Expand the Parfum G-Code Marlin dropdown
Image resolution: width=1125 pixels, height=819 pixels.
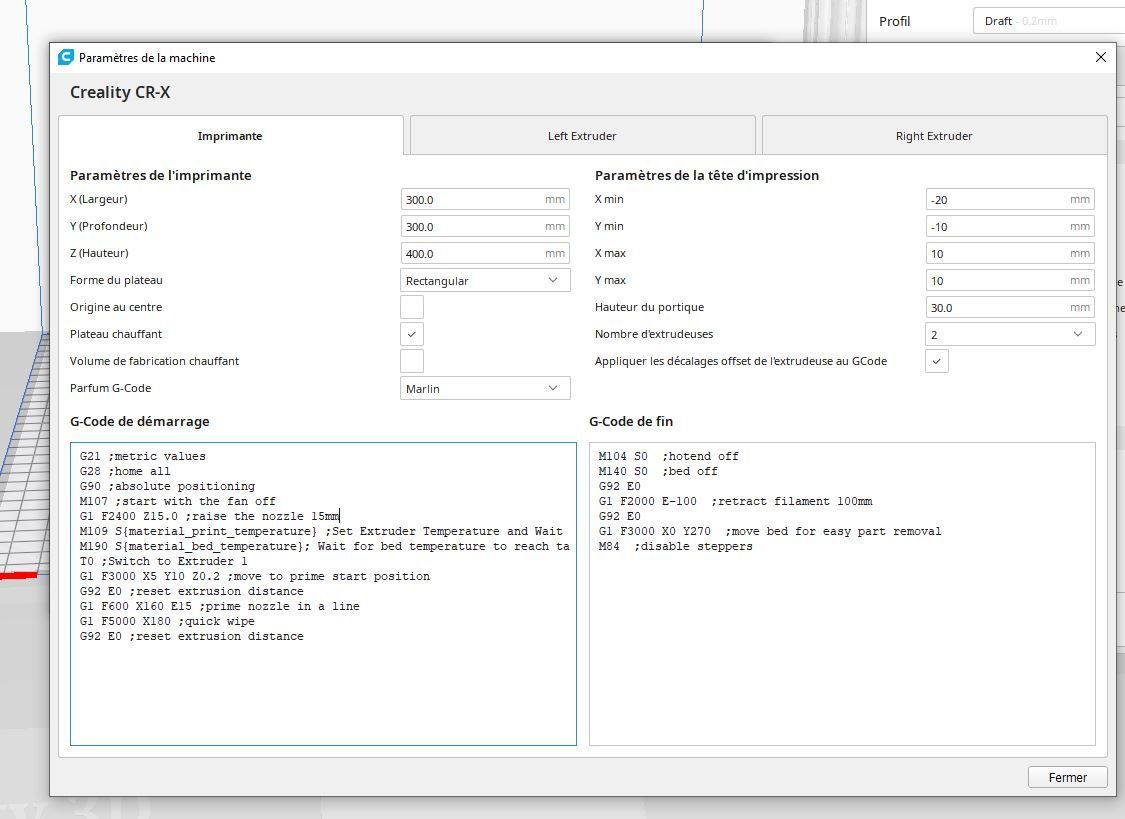tap(485, 388)
